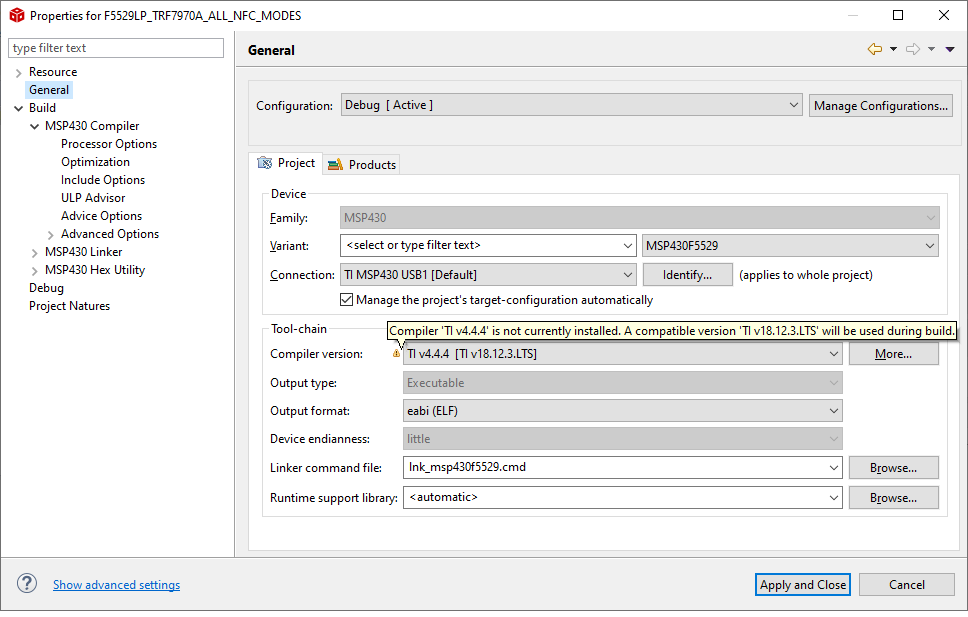968x617 pixels.
Task: Click the help question mark icon
Action: click(x=27, y=584)
